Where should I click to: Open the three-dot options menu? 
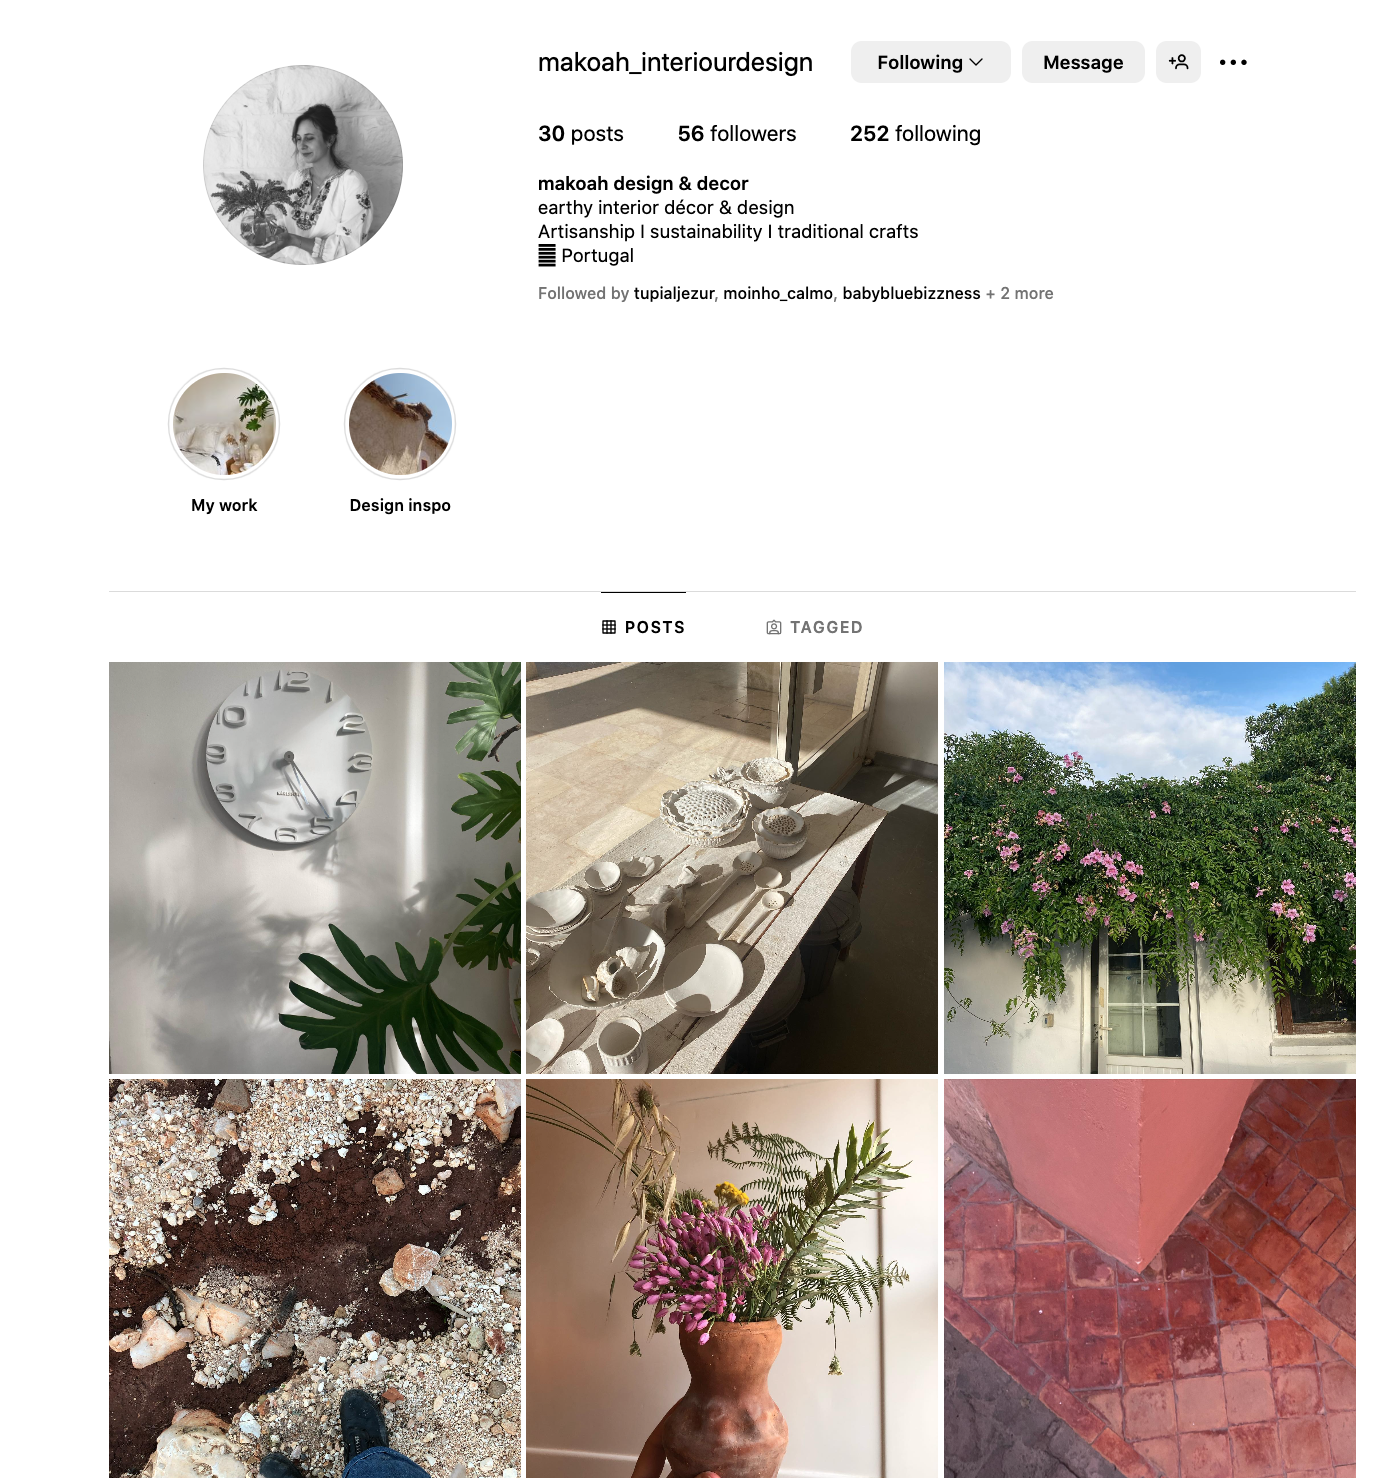1233,62
